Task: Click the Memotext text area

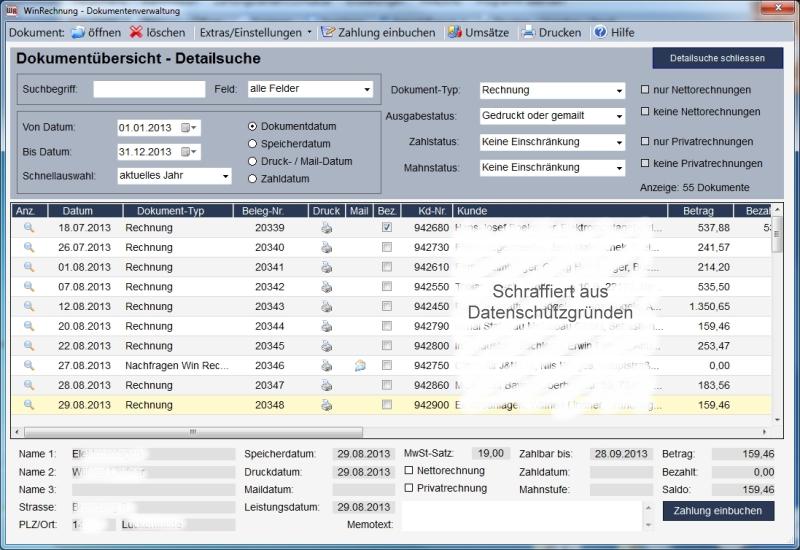Action: (x=521, y=516)
